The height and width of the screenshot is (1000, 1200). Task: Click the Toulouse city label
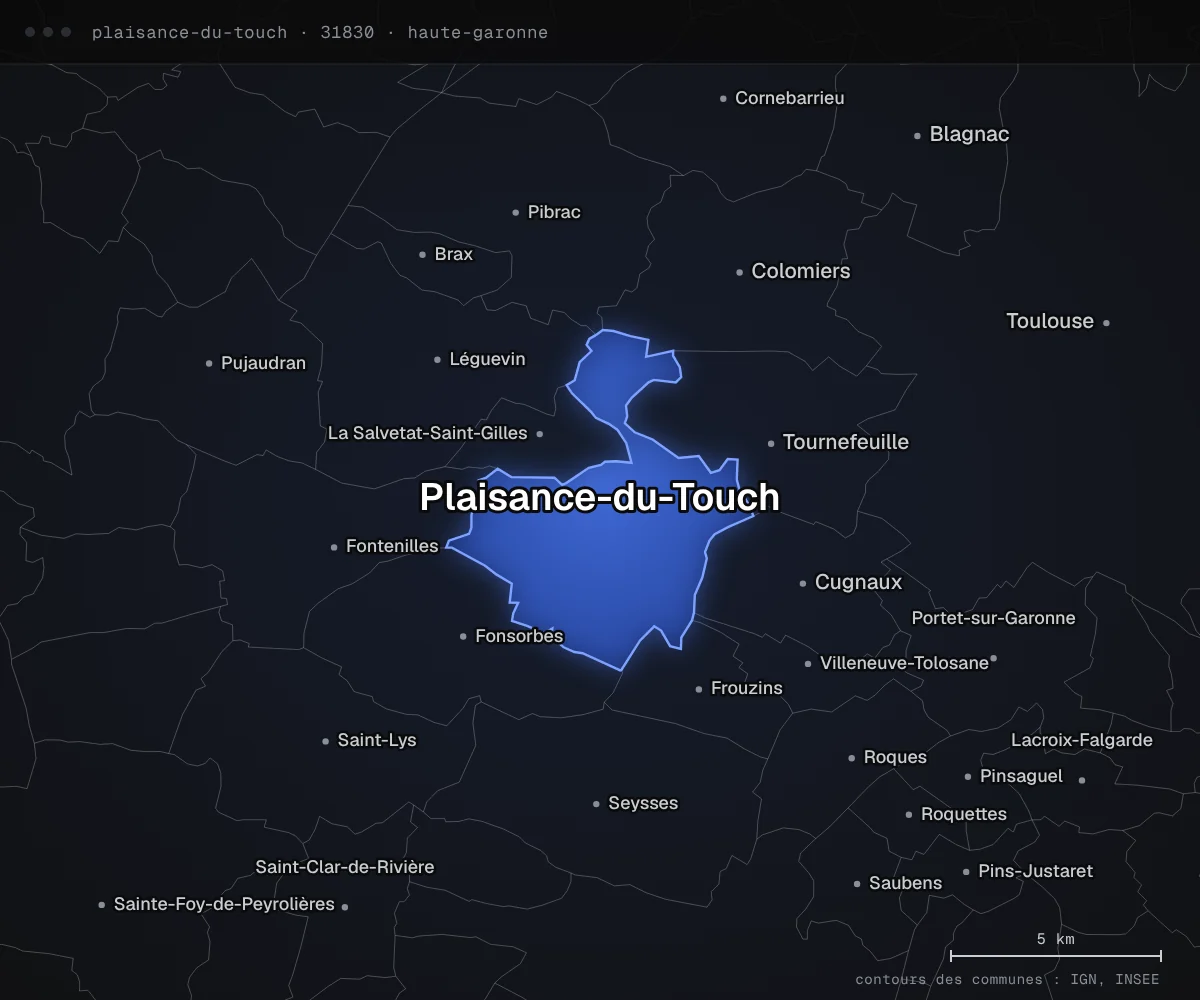pos(1050,321)
